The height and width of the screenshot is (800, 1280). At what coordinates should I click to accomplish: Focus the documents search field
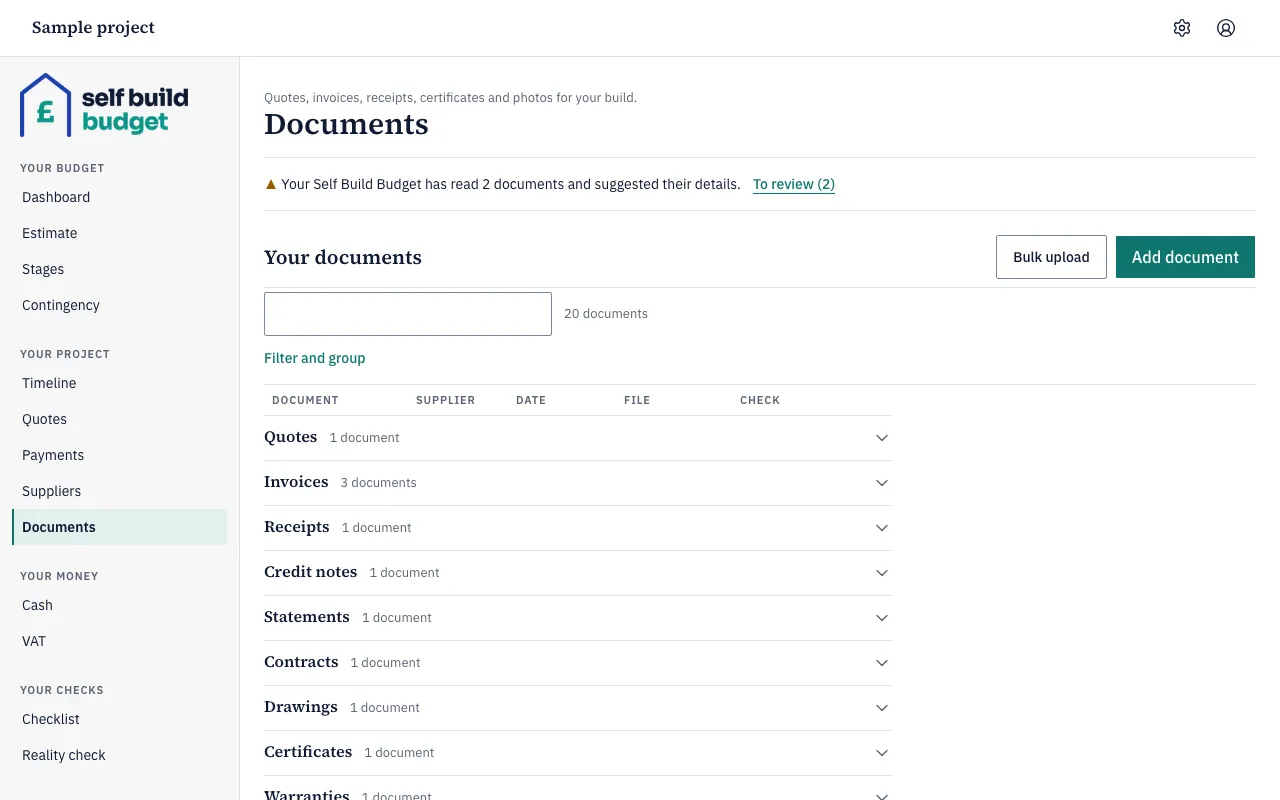tap(408, 314)
